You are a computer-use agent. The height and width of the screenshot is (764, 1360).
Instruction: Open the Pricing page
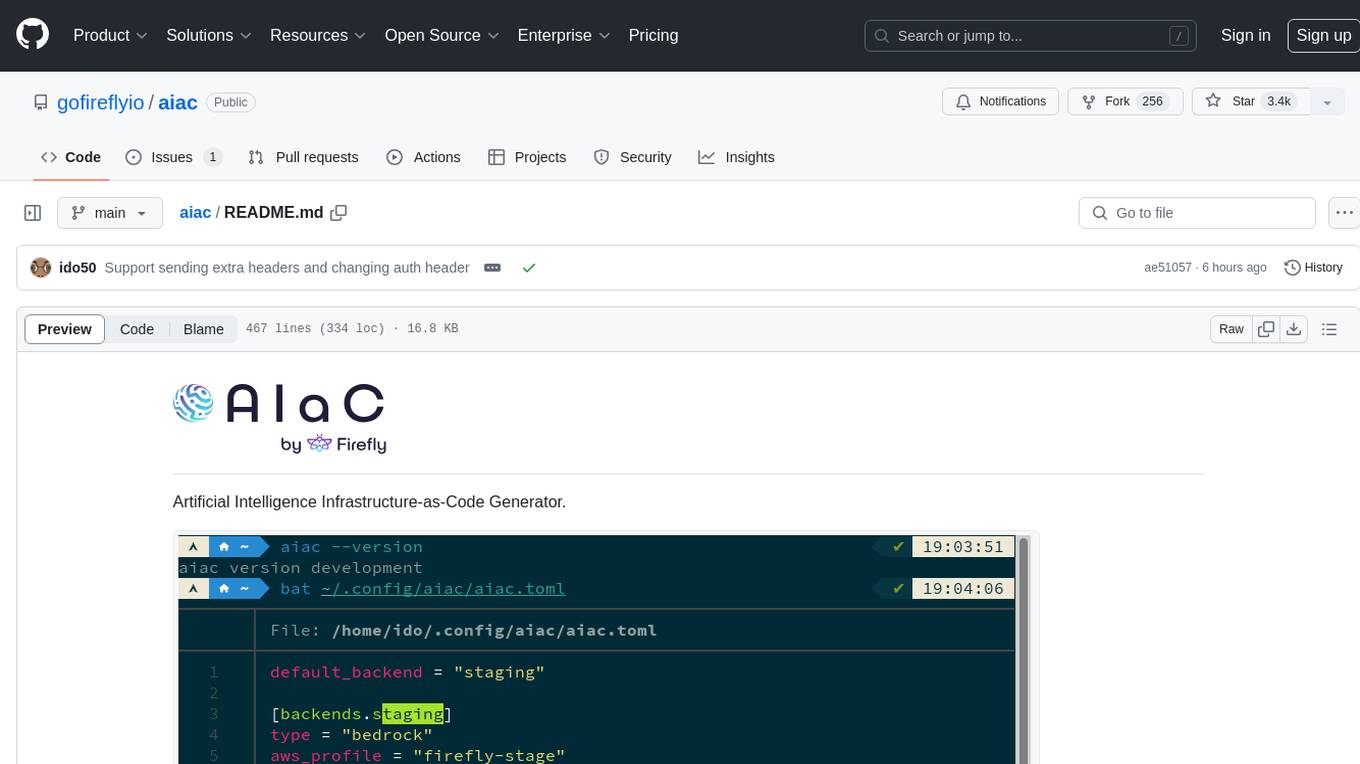click(x=653, y=35)
